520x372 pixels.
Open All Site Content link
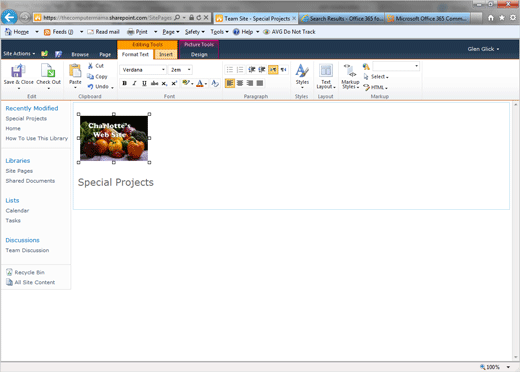35,282
